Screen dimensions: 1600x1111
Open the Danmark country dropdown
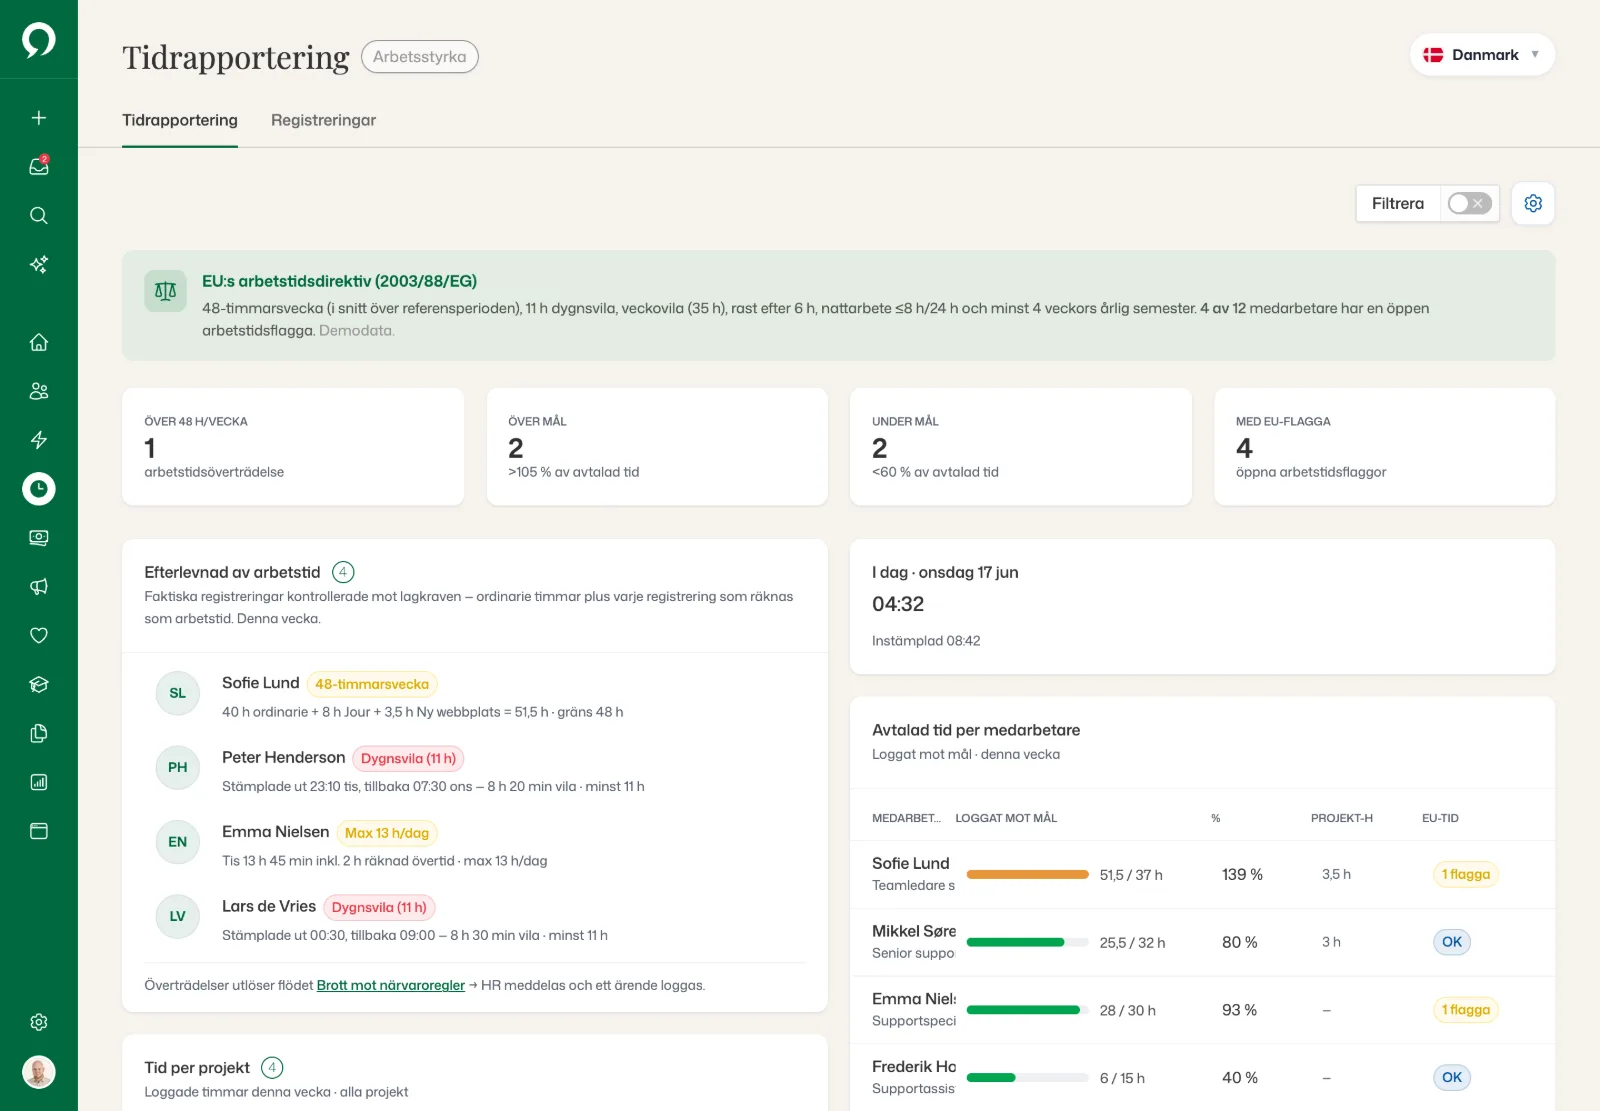pyautogui.click(x=1482, y=55)
